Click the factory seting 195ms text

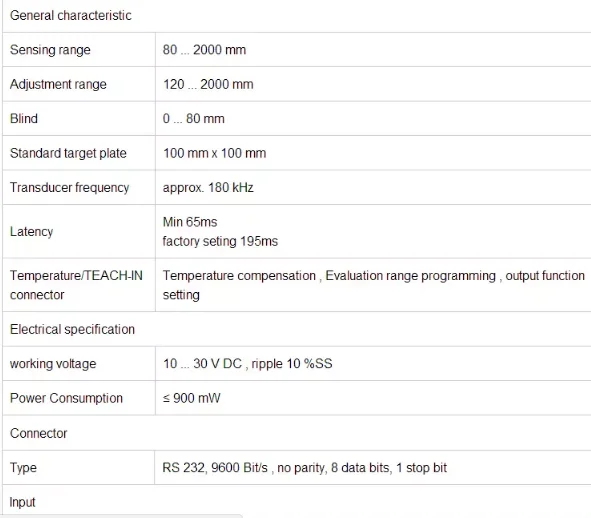(220, 241)
